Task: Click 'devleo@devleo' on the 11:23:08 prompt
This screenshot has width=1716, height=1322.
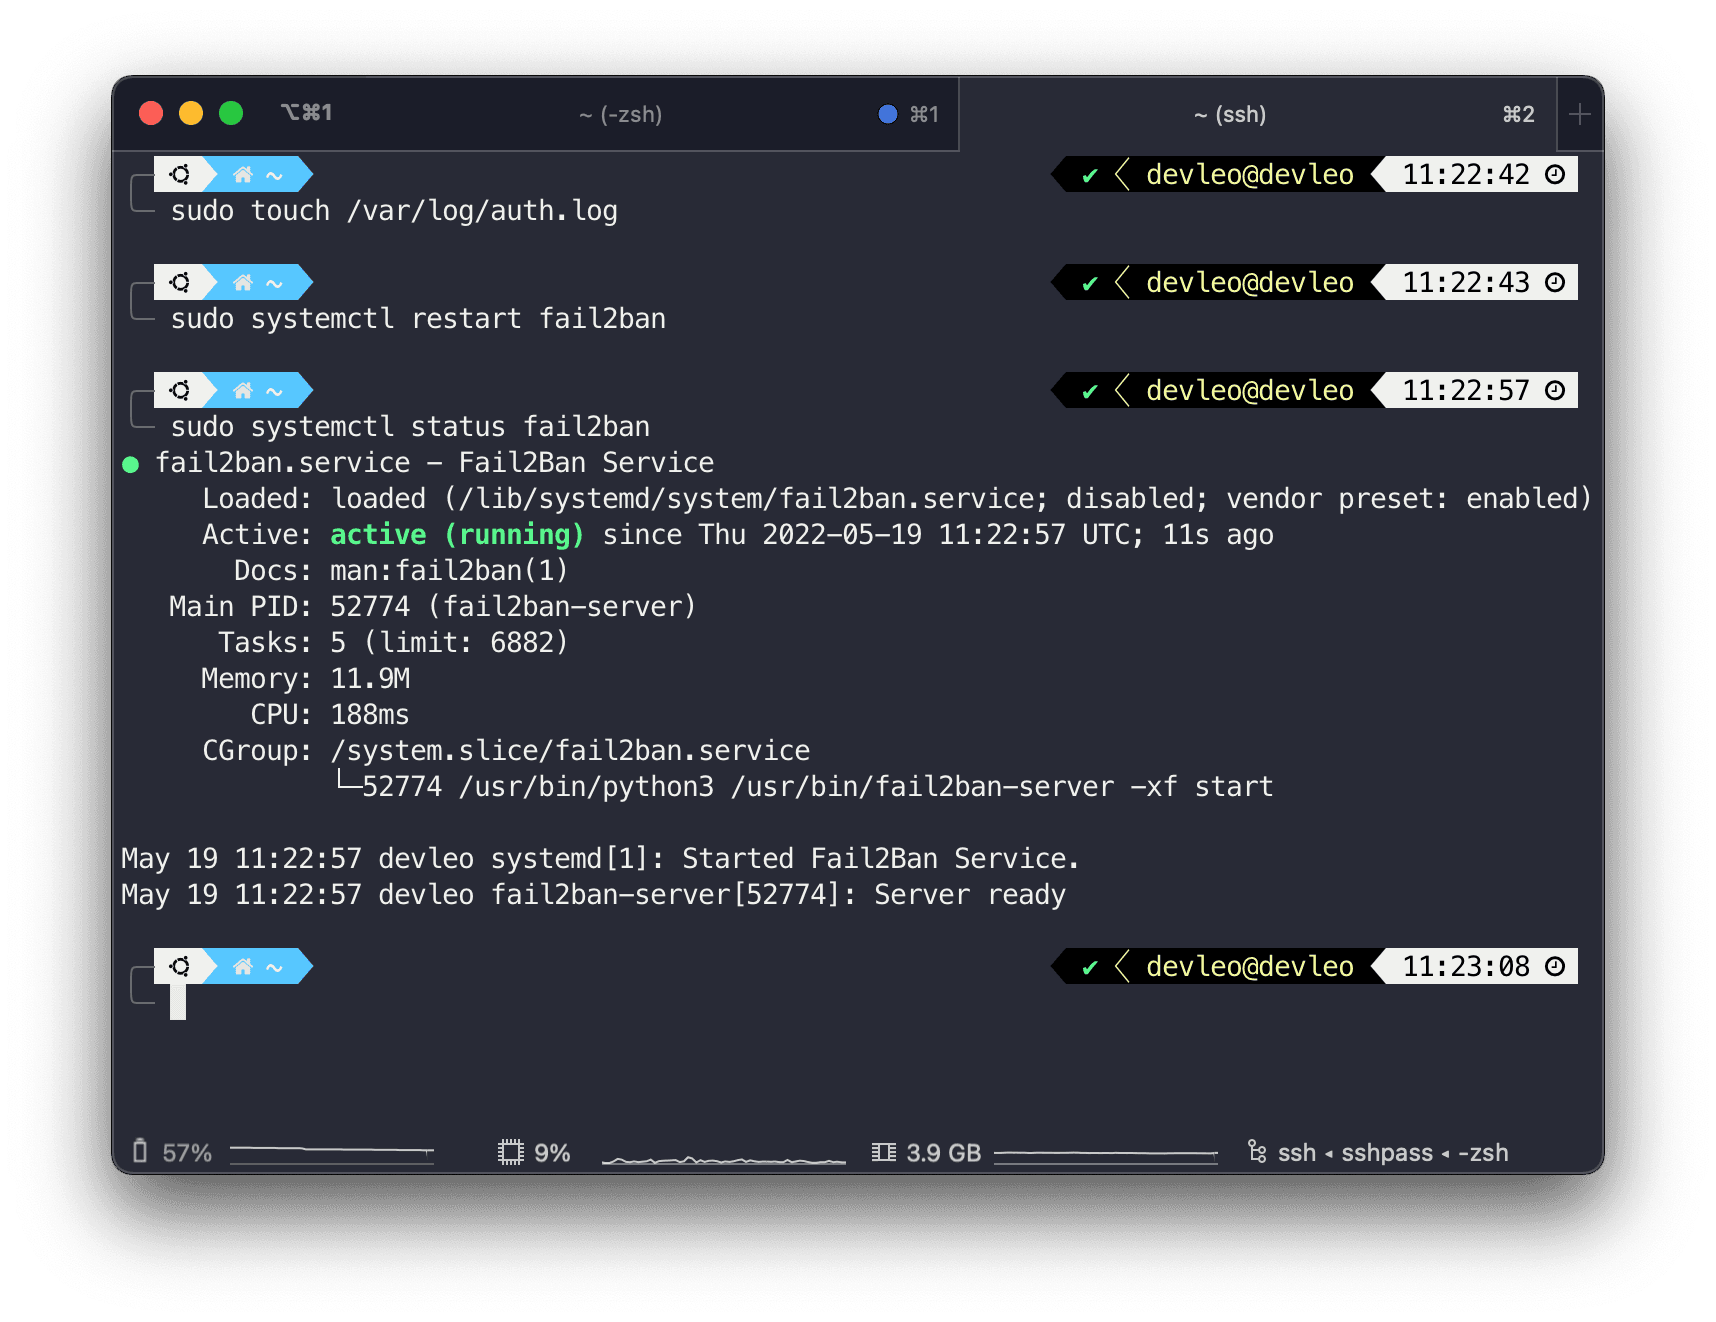Action: (x=1250, y=967)
